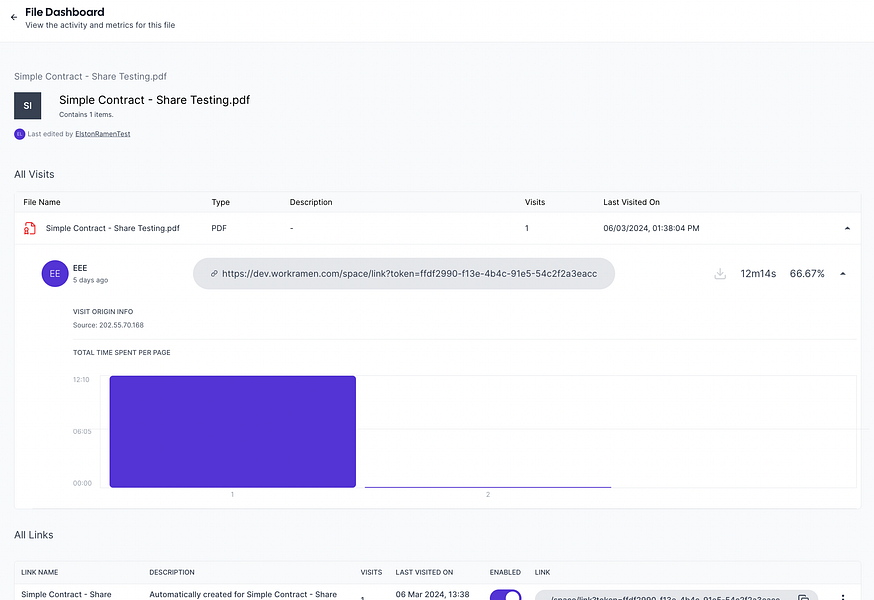Click the '06/03/2024, 01:38:04 PM' timestamp
This screenshot has width=874, height=600.
pyautogui.click(x=651, y=228)
